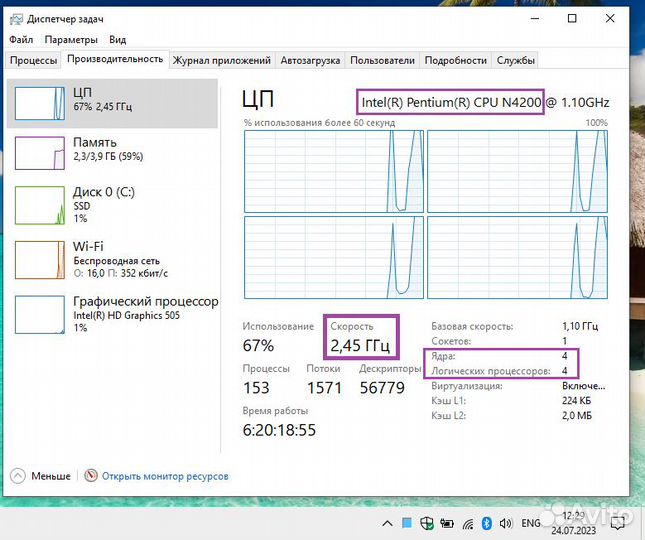Open the Подробности tab
Screen dimensions: 645x540
455,60
